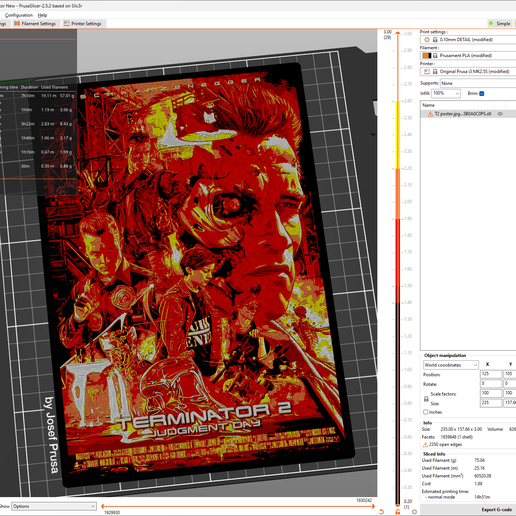
Task: Click the Rotate X field
Action: click(491, 384)
